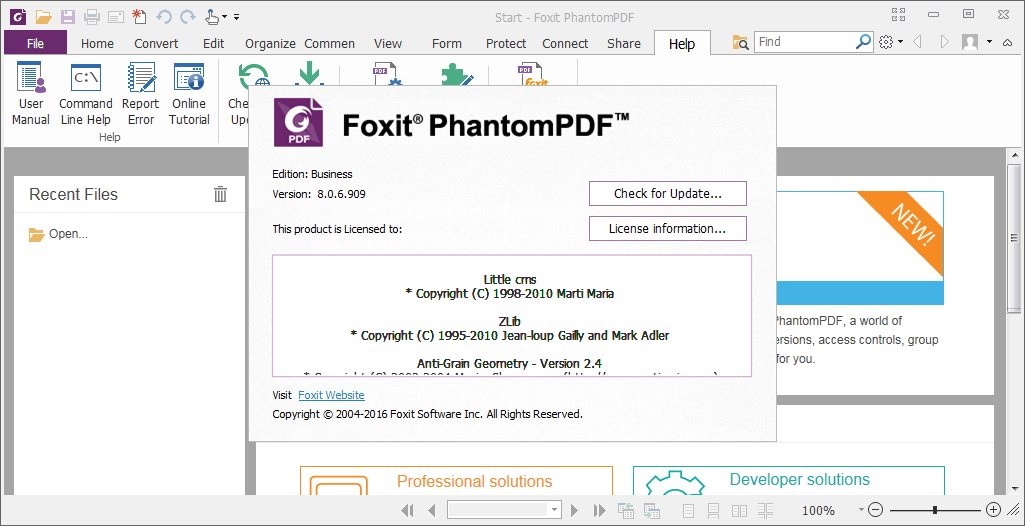Switch to the View tab
Image resolution: width=1025 pixels, height=526 pixels.
[x=388, y=44]
